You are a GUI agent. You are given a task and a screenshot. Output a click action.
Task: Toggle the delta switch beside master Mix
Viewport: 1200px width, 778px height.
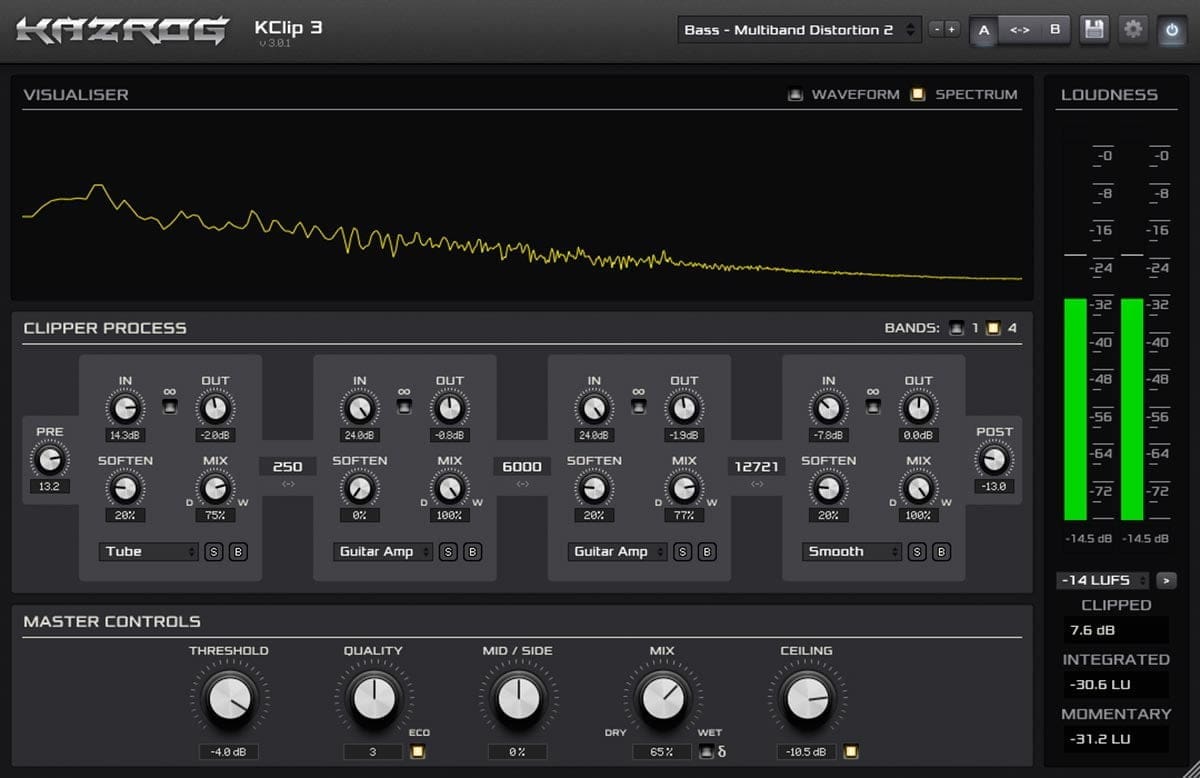click(706, 752)
